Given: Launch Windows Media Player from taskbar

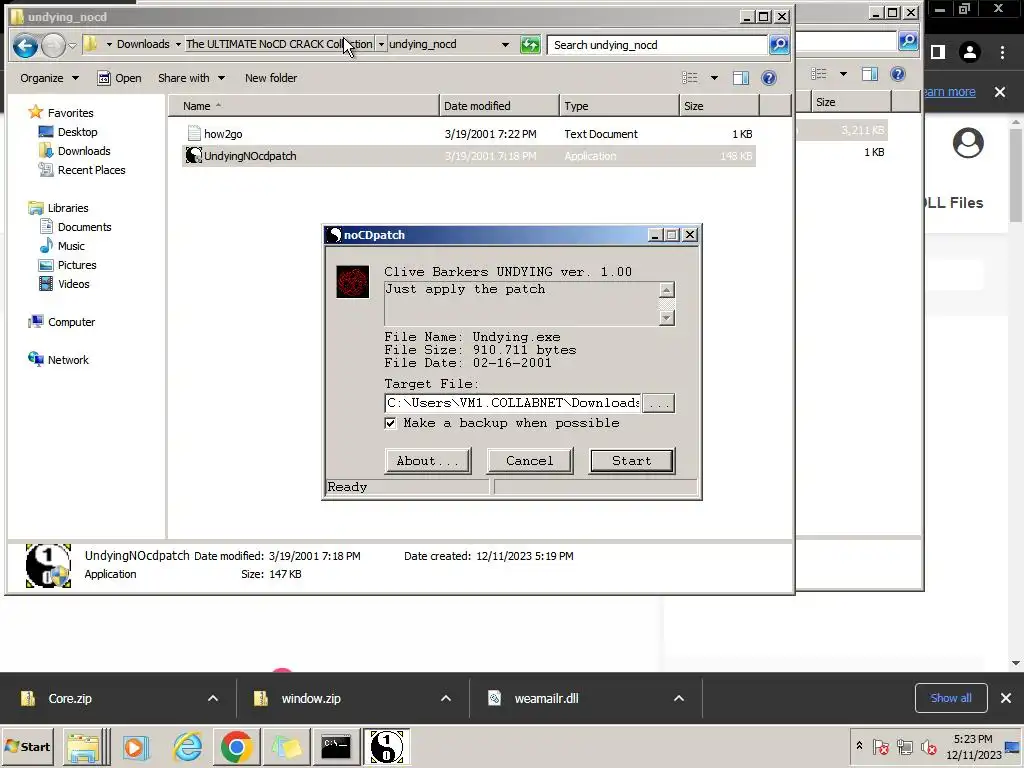Looking at the screenshot, I should point(136,746).
